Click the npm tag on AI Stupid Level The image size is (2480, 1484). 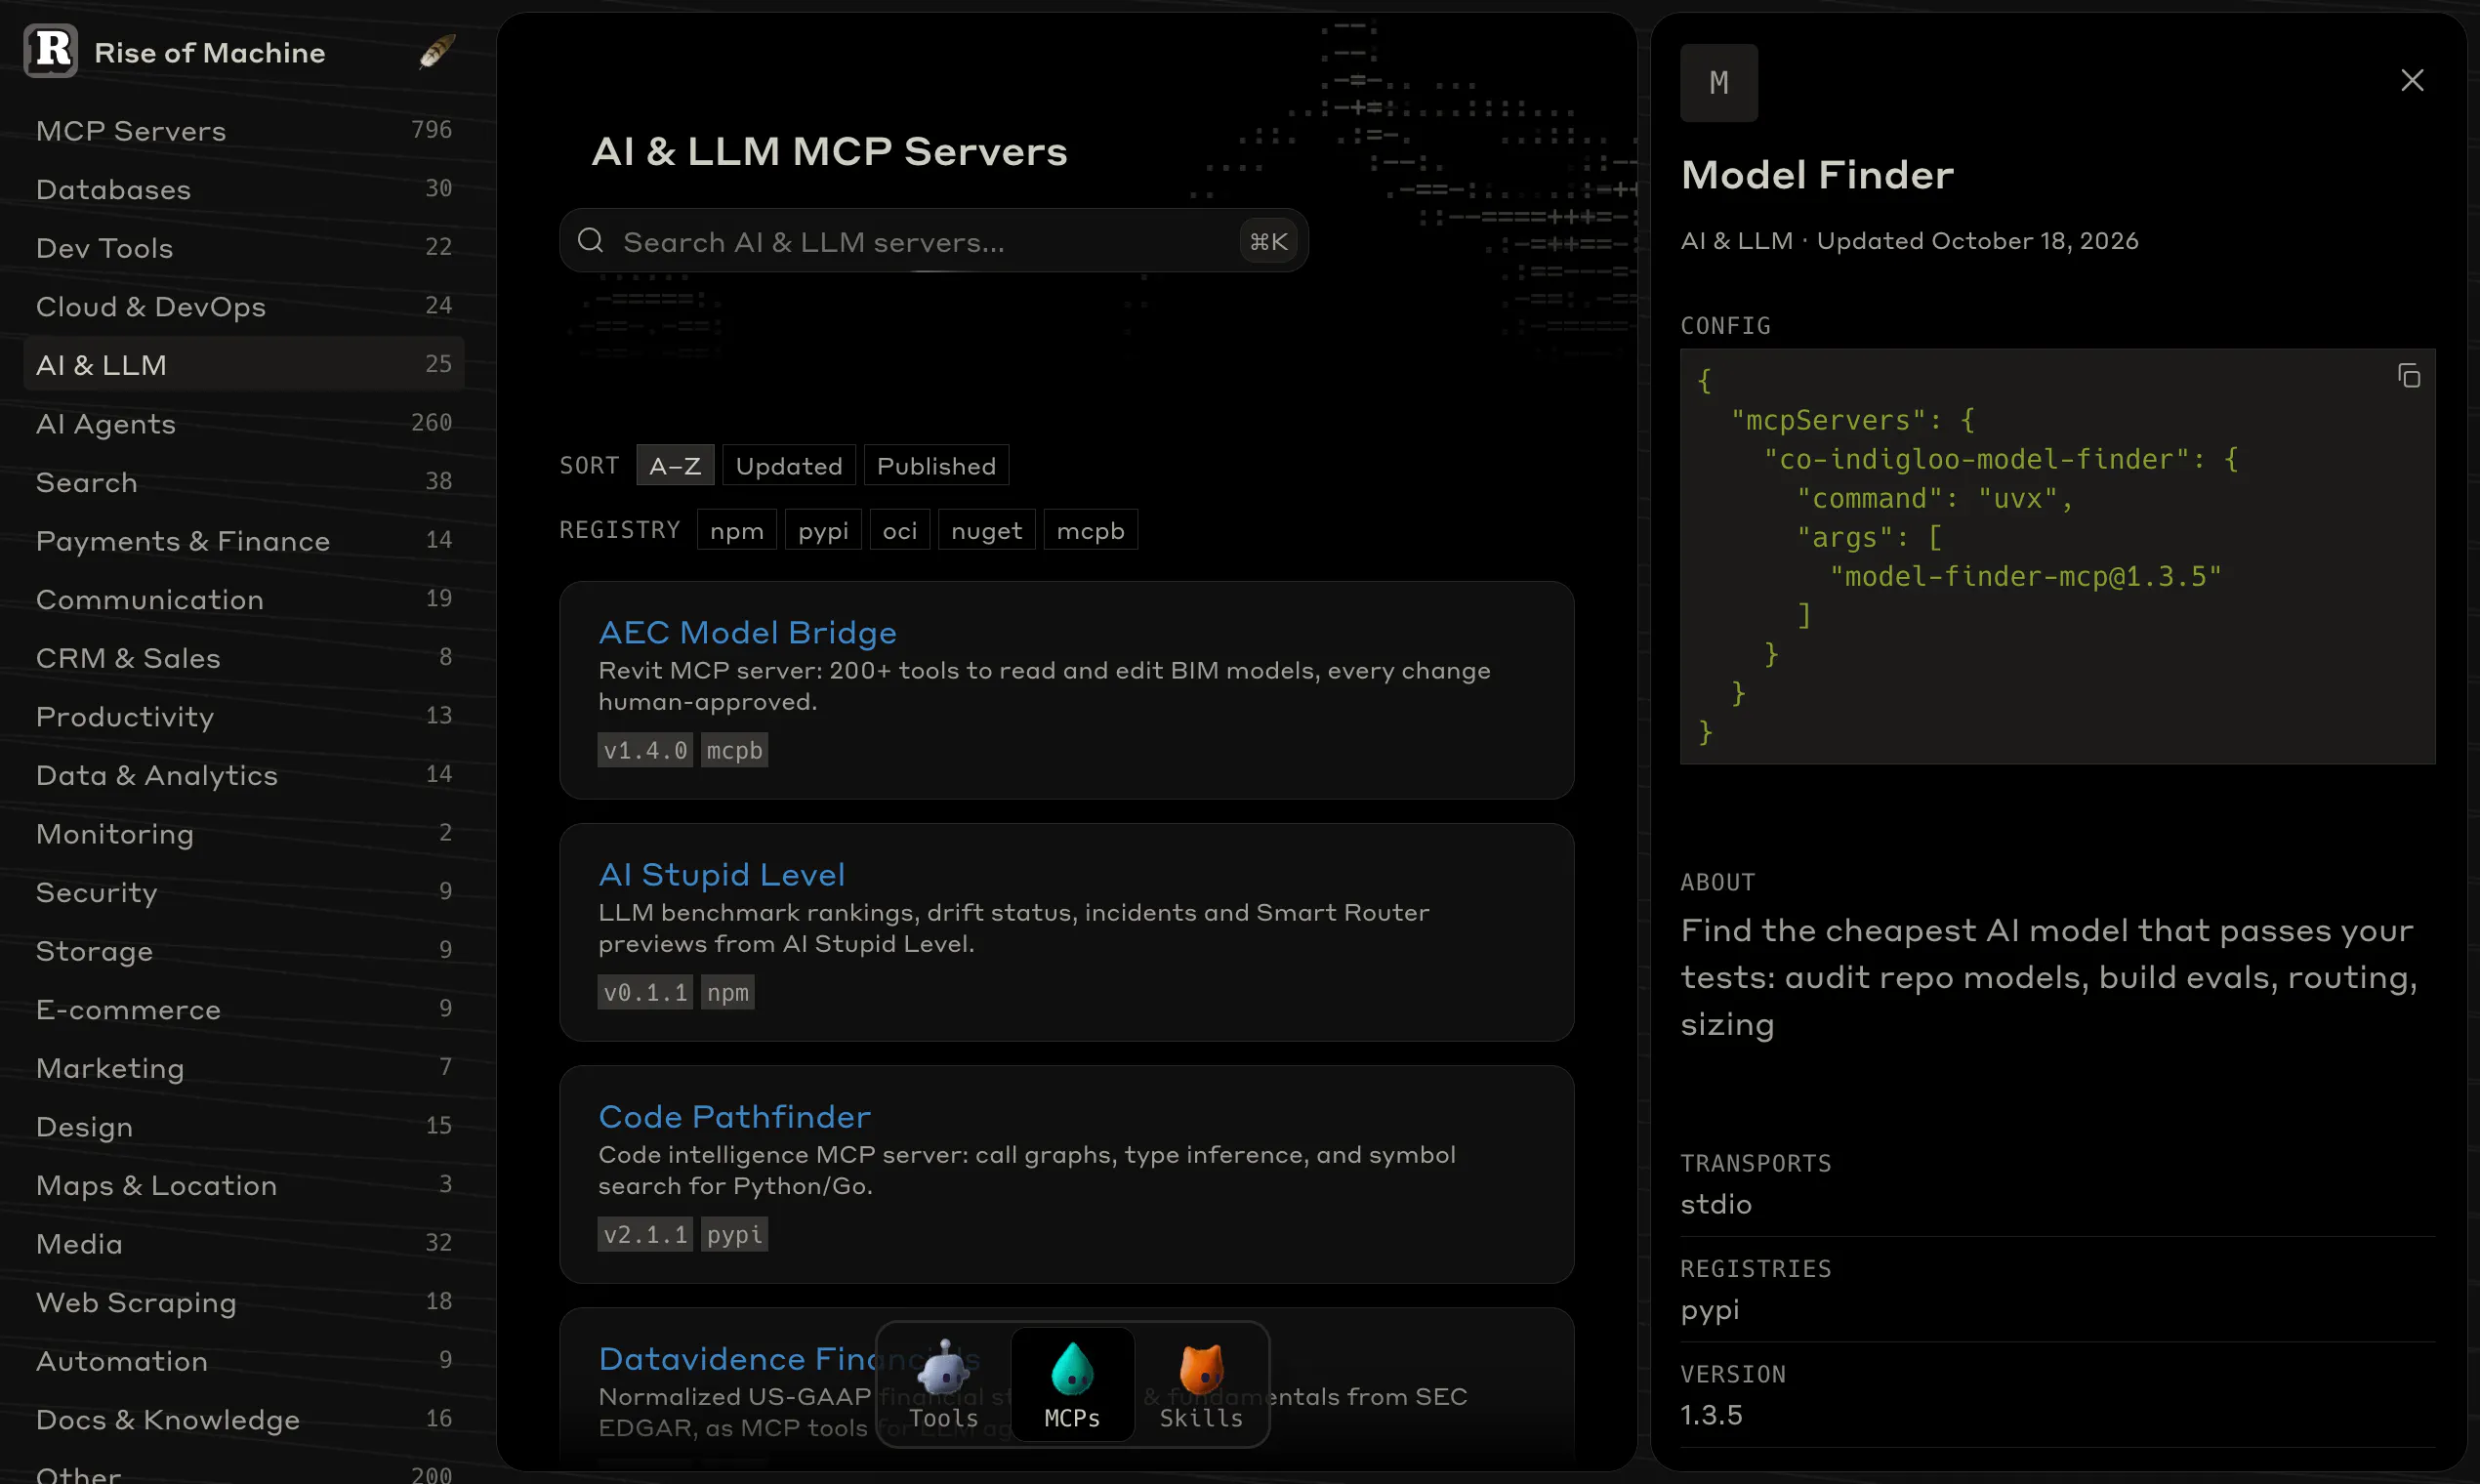(x=727, y=992)
